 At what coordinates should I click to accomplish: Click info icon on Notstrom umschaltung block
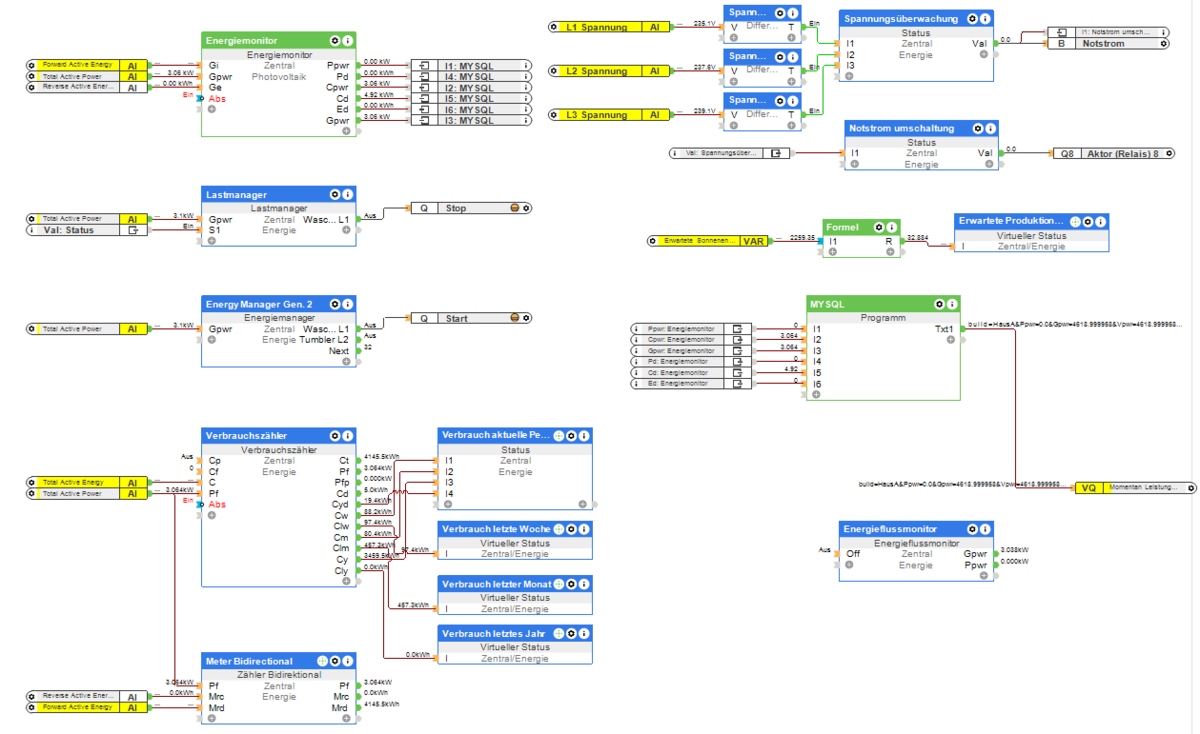click(x=991, y=128)
